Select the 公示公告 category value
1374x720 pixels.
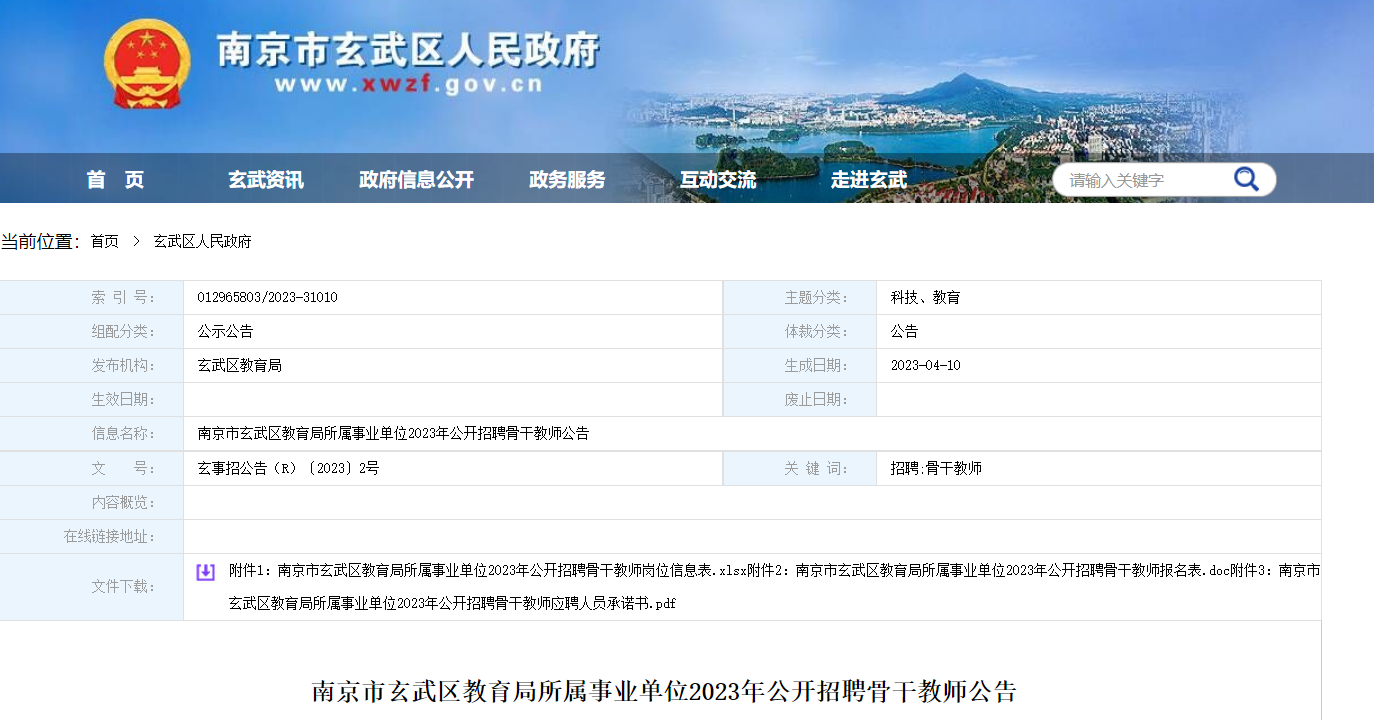point(226,332)
